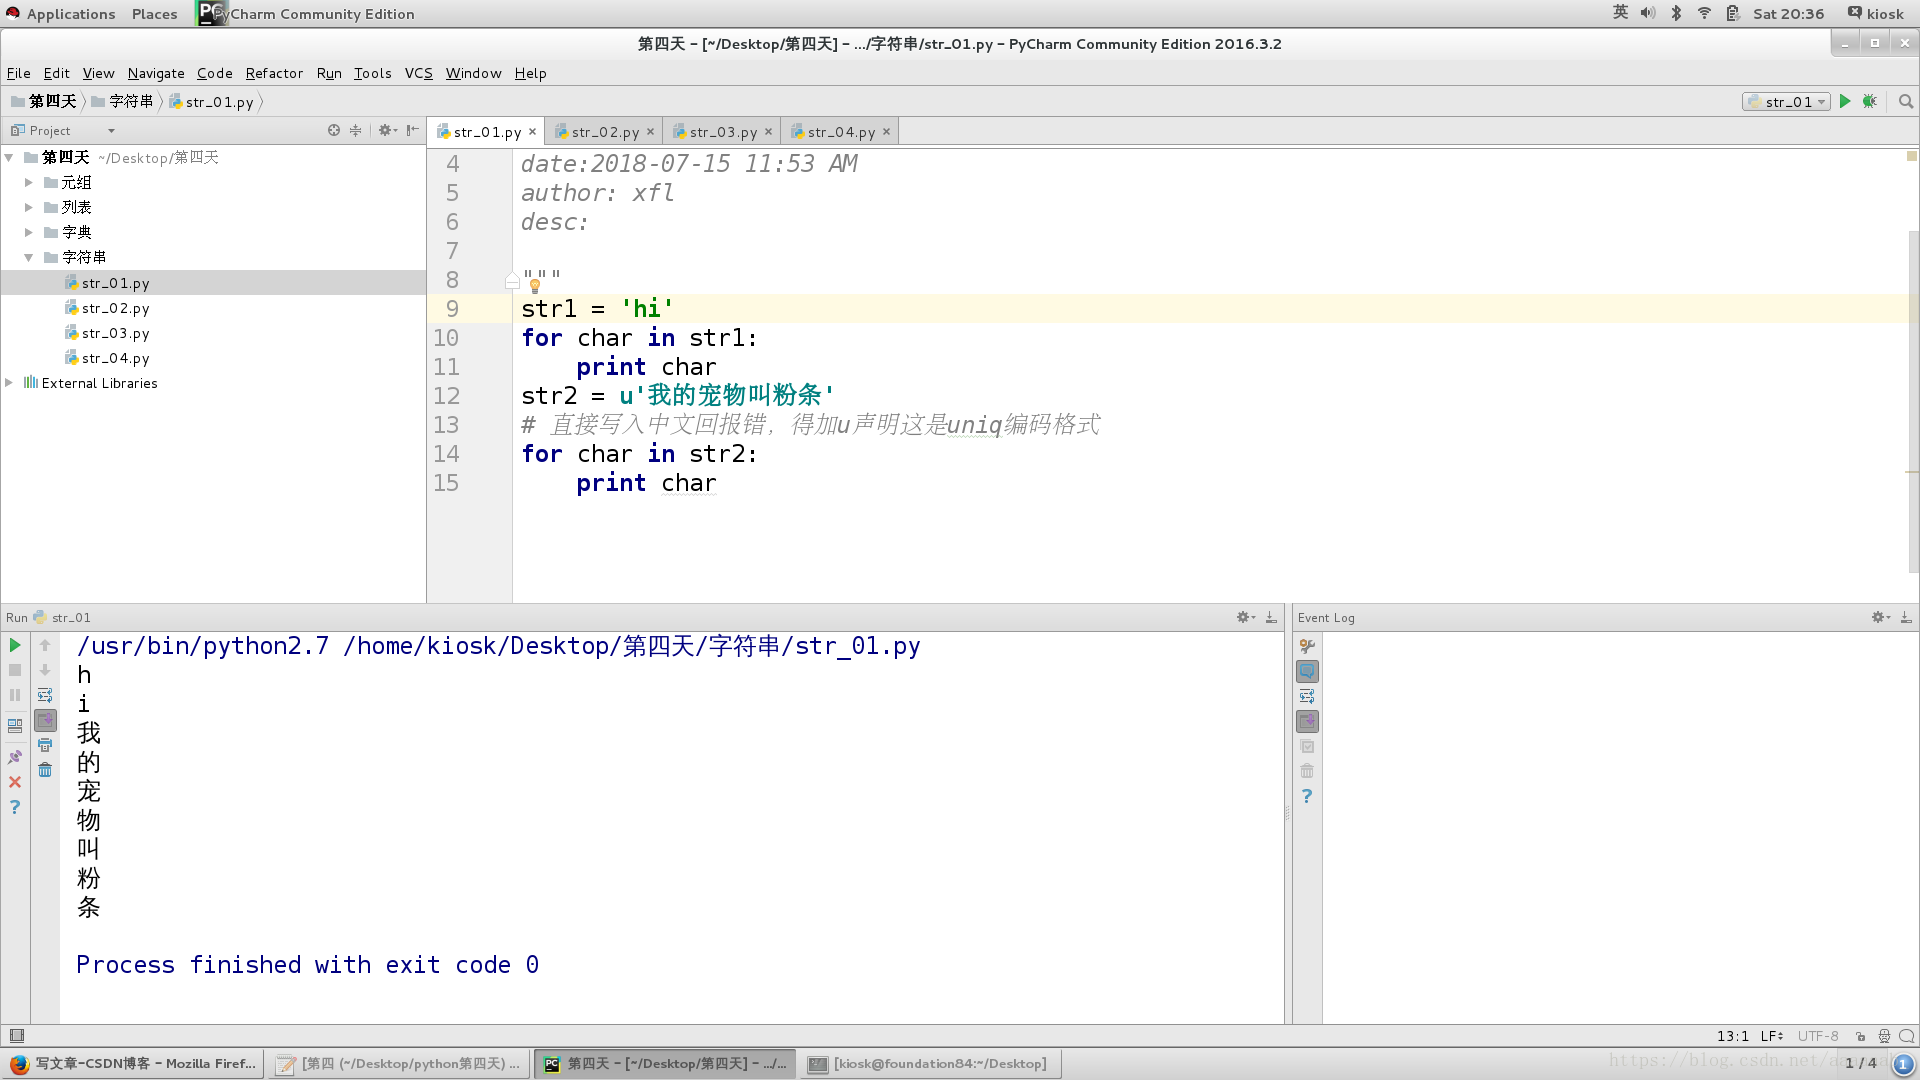The height and width of the screenshot is (1080, 1920).
Task: Click the stop process icon in Run panel
Action: 15,670
